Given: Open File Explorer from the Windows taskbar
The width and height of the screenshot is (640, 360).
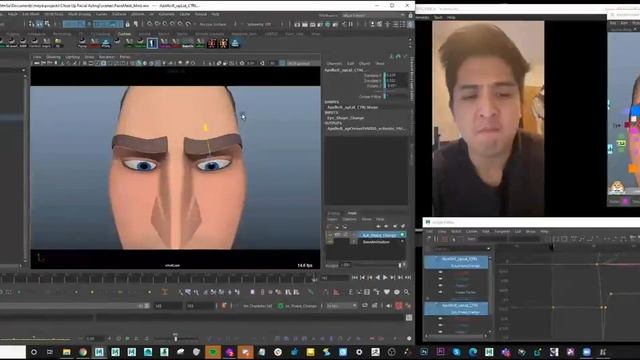Looking at the screenshot, I should click(x=67, y=352).
